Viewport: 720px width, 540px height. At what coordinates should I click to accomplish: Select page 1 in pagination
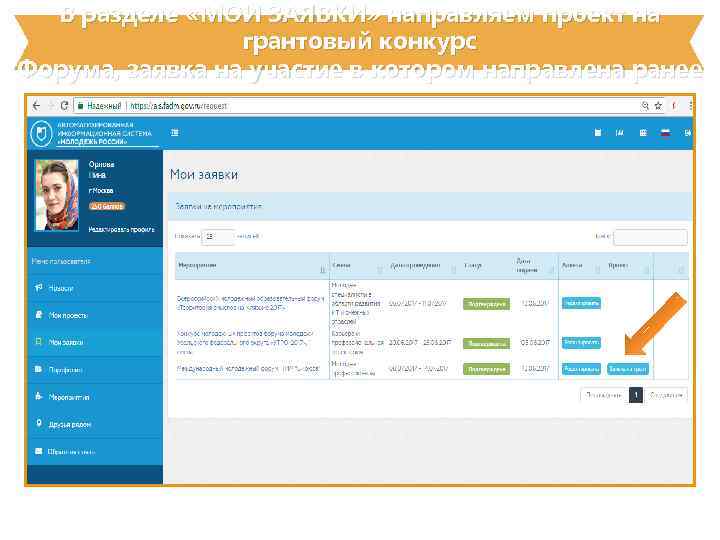[636, 395]
